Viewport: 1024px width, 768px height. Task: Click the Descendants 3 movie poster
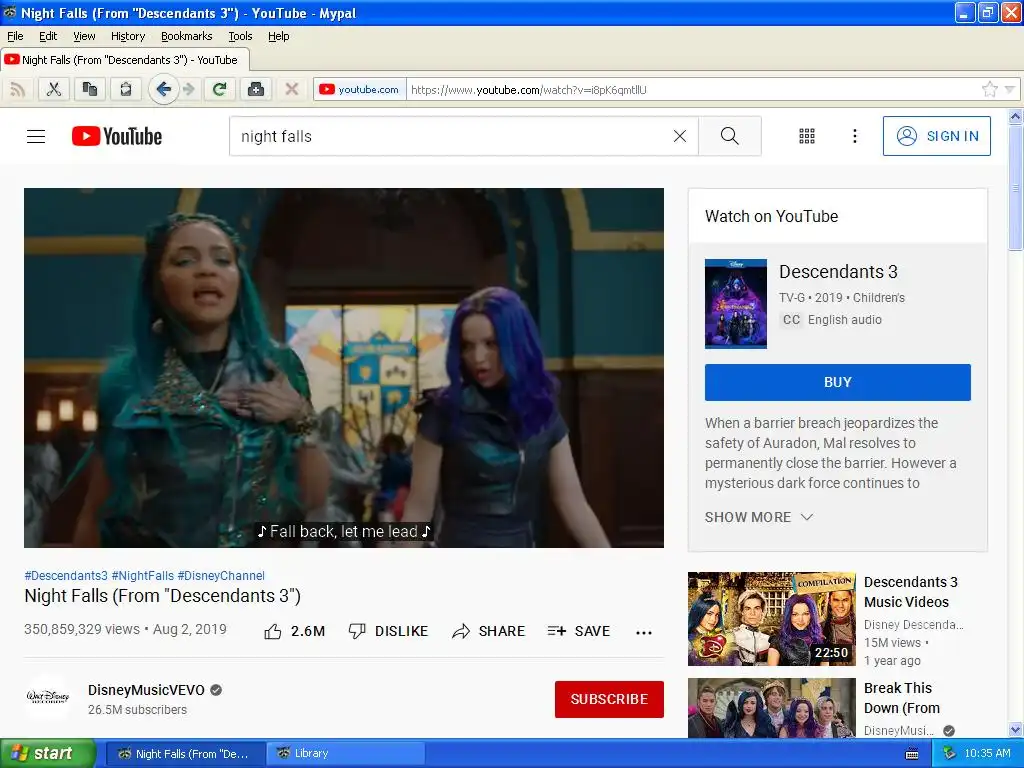(x=735, y=304)
